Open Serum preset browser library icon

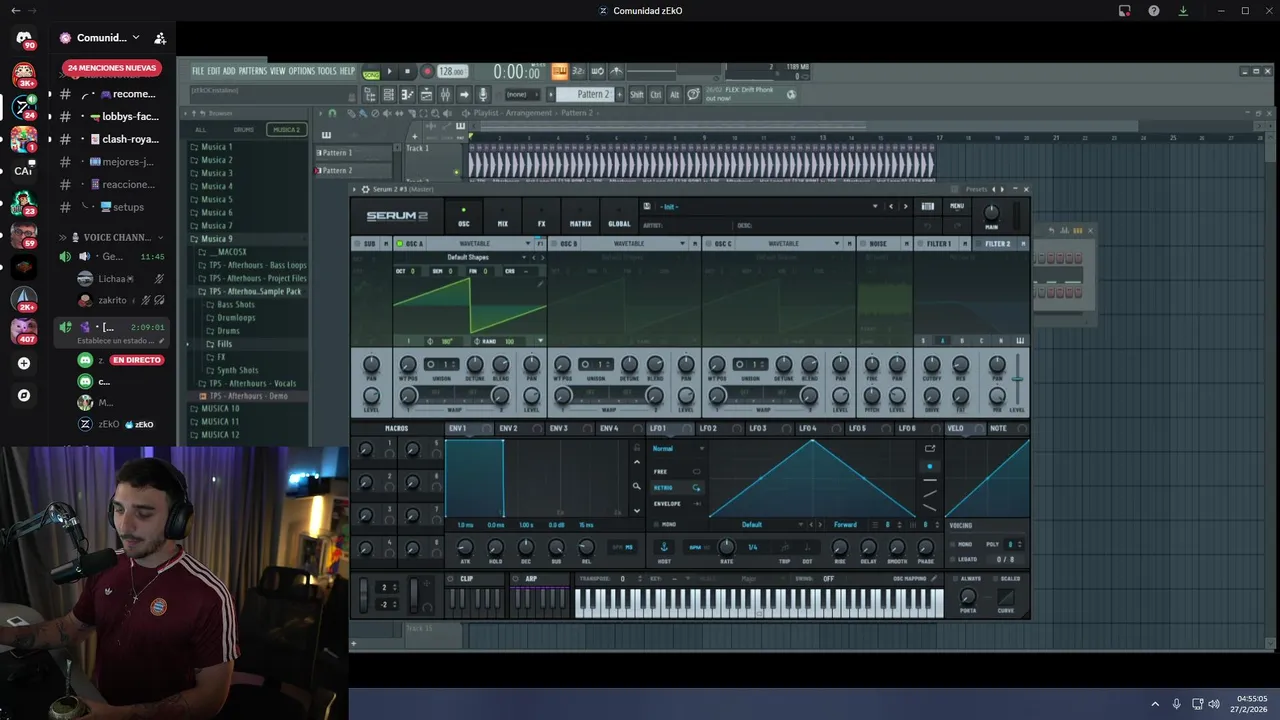point(927,206)
